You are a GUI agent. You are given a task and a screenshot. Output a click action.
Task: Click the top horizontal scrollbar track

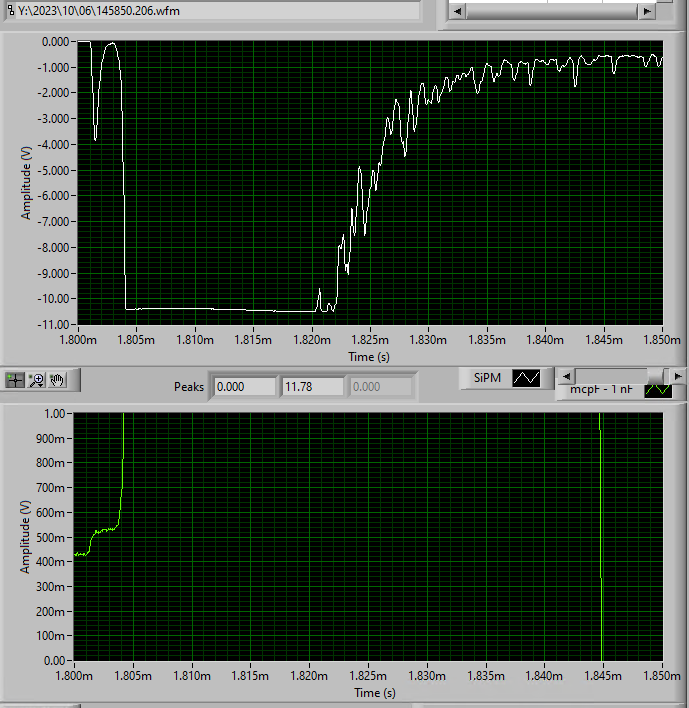(552, 11)
